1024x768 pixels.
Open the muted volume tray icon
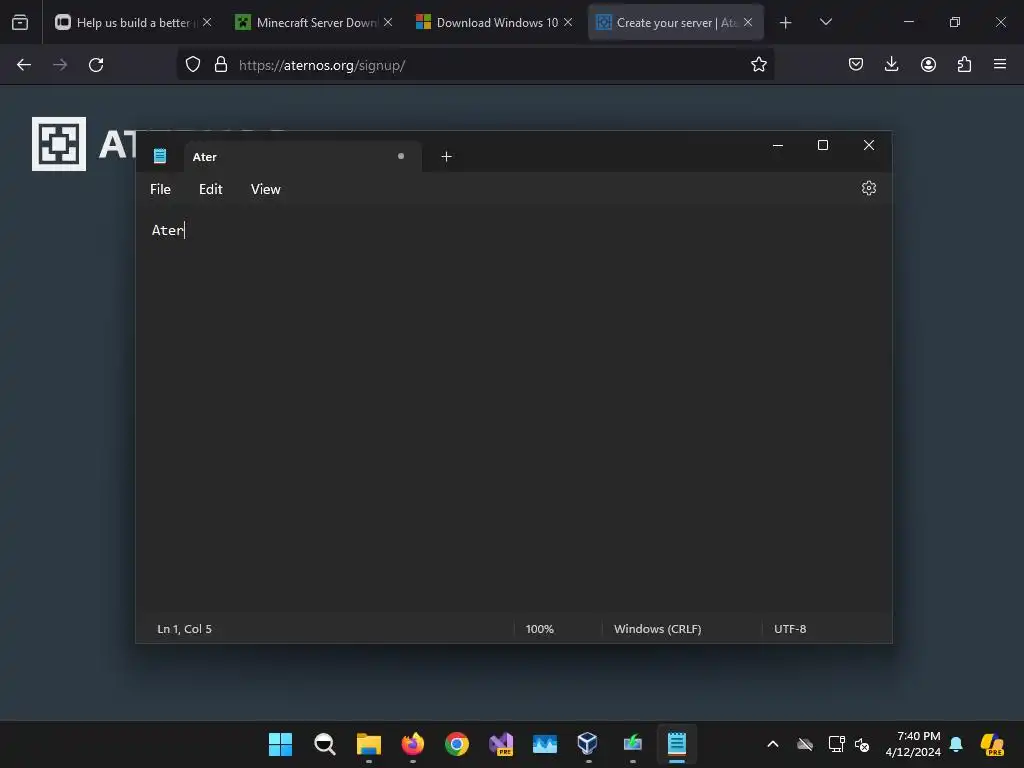(x=862, y=744)
